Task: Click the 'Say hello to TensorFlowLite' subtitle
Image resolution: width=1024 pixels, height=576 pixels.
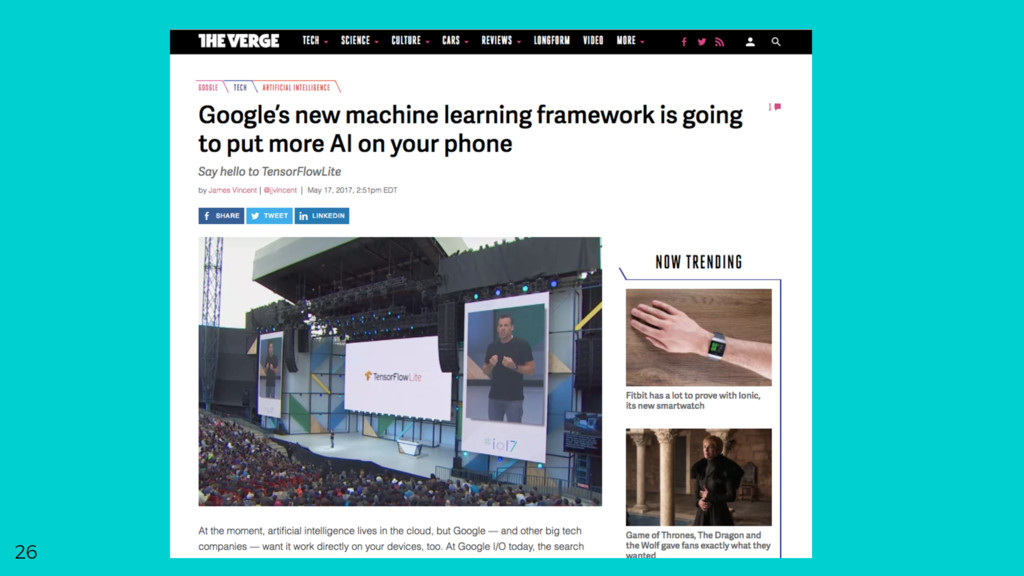Action: click(x=270, y=172)
